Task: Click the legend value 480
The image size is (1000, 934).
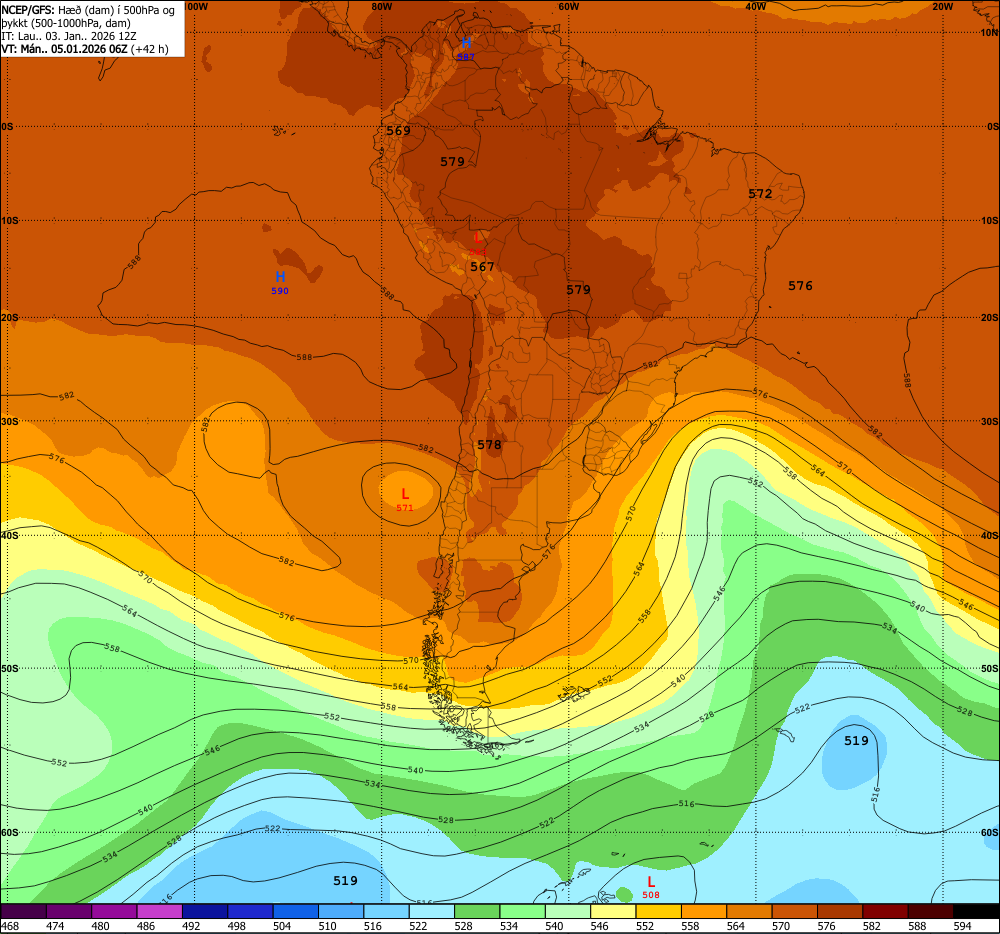Action: pyautogui.click(x=101, y=926)
